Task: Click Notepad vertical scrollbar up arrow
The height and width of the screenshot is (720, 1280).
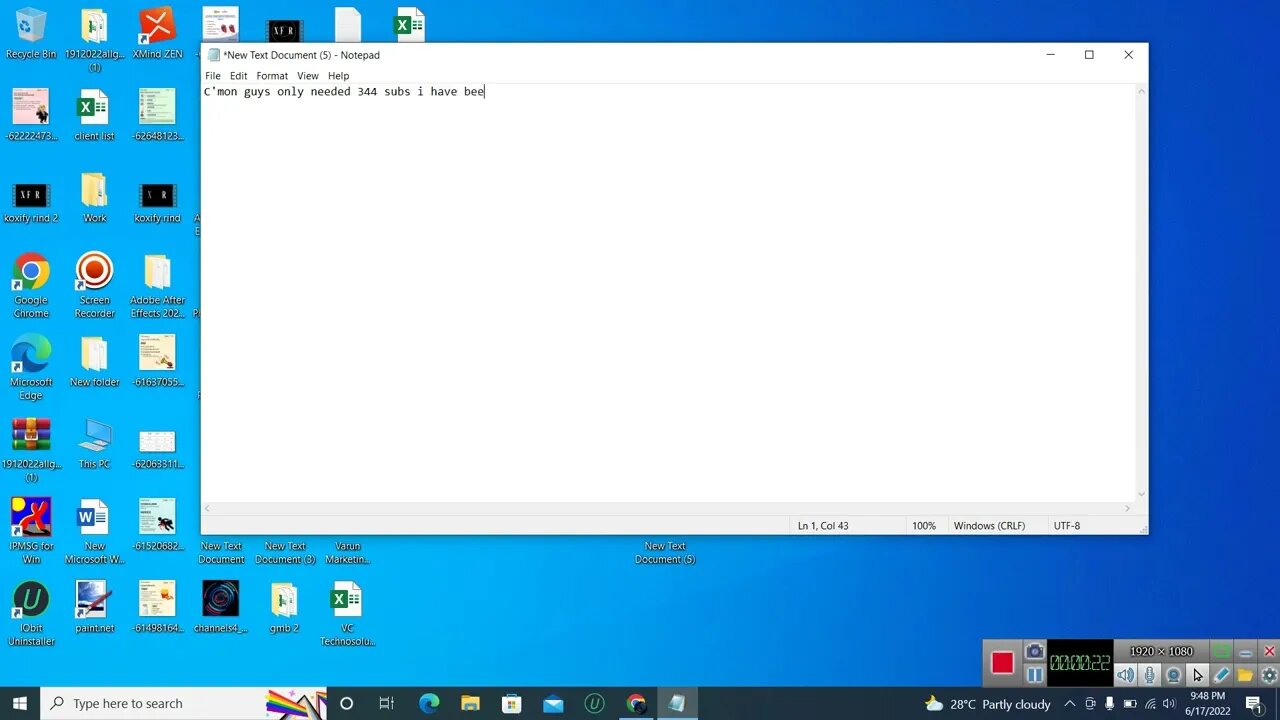Action: [x=1141, y=92]
